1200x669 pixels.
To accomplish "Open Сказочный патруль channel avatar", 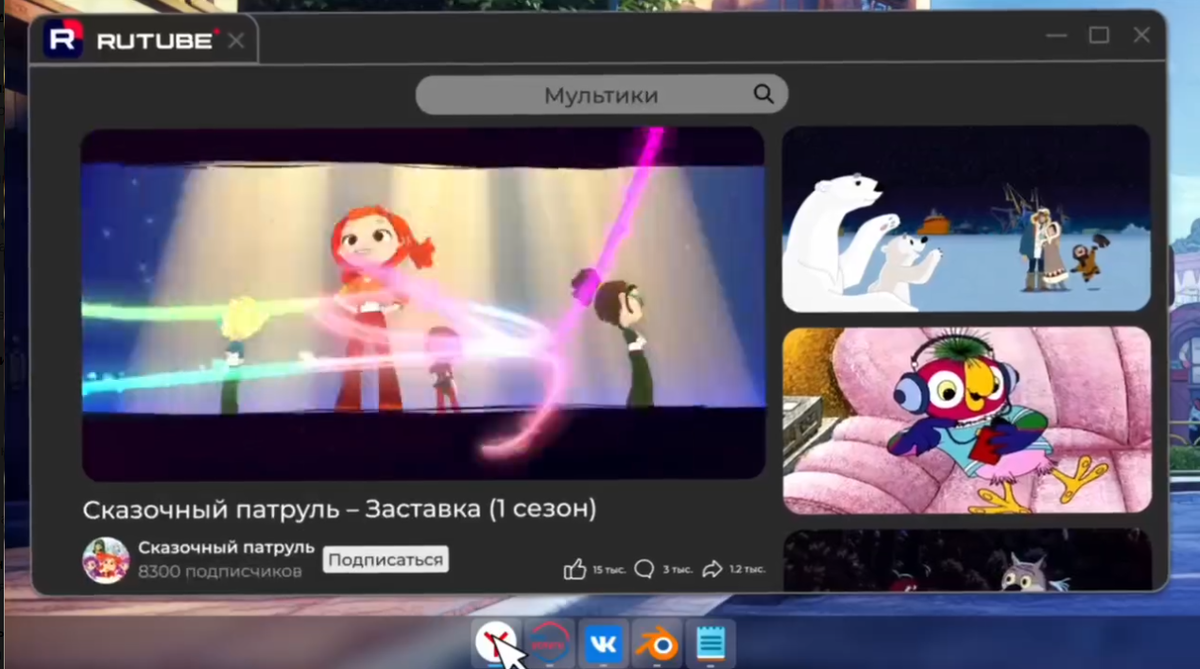I will coord(105,560).
